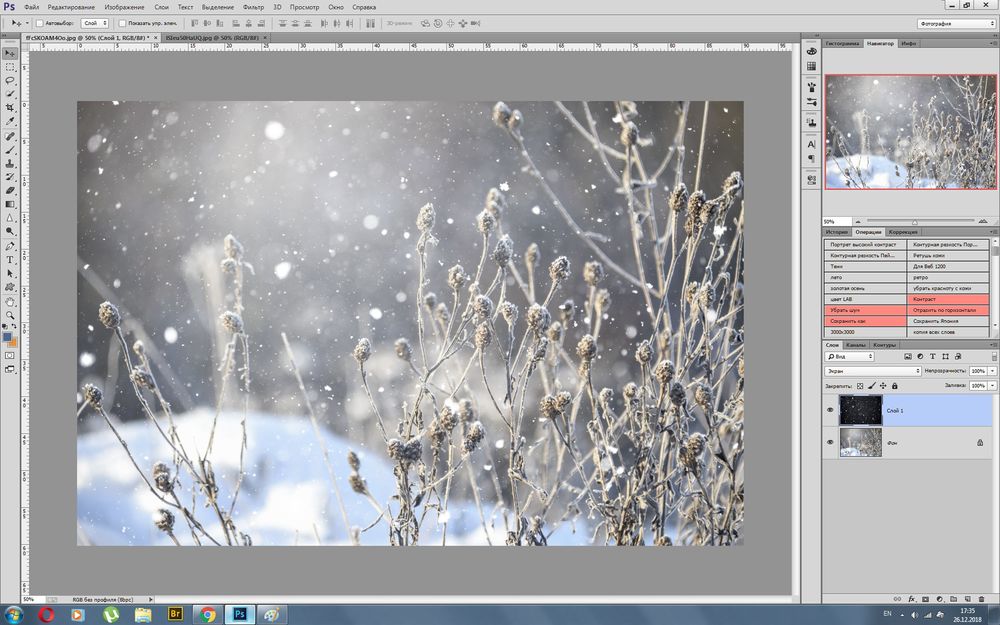
Task: Click the foreground color swatch
Action: [7, 337]
